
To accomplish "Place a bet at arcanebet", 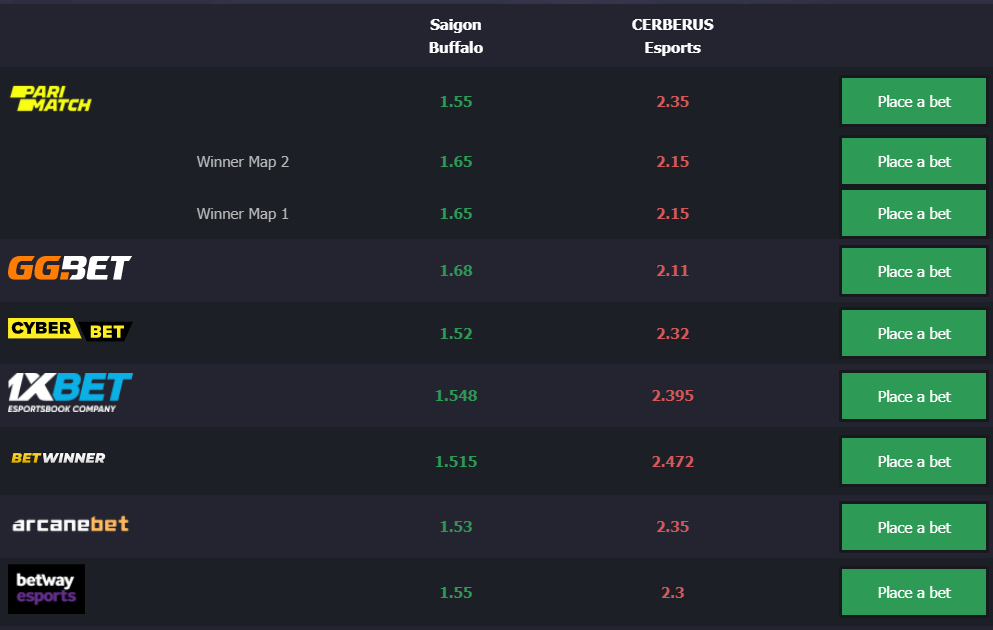I will pos(913,527).
